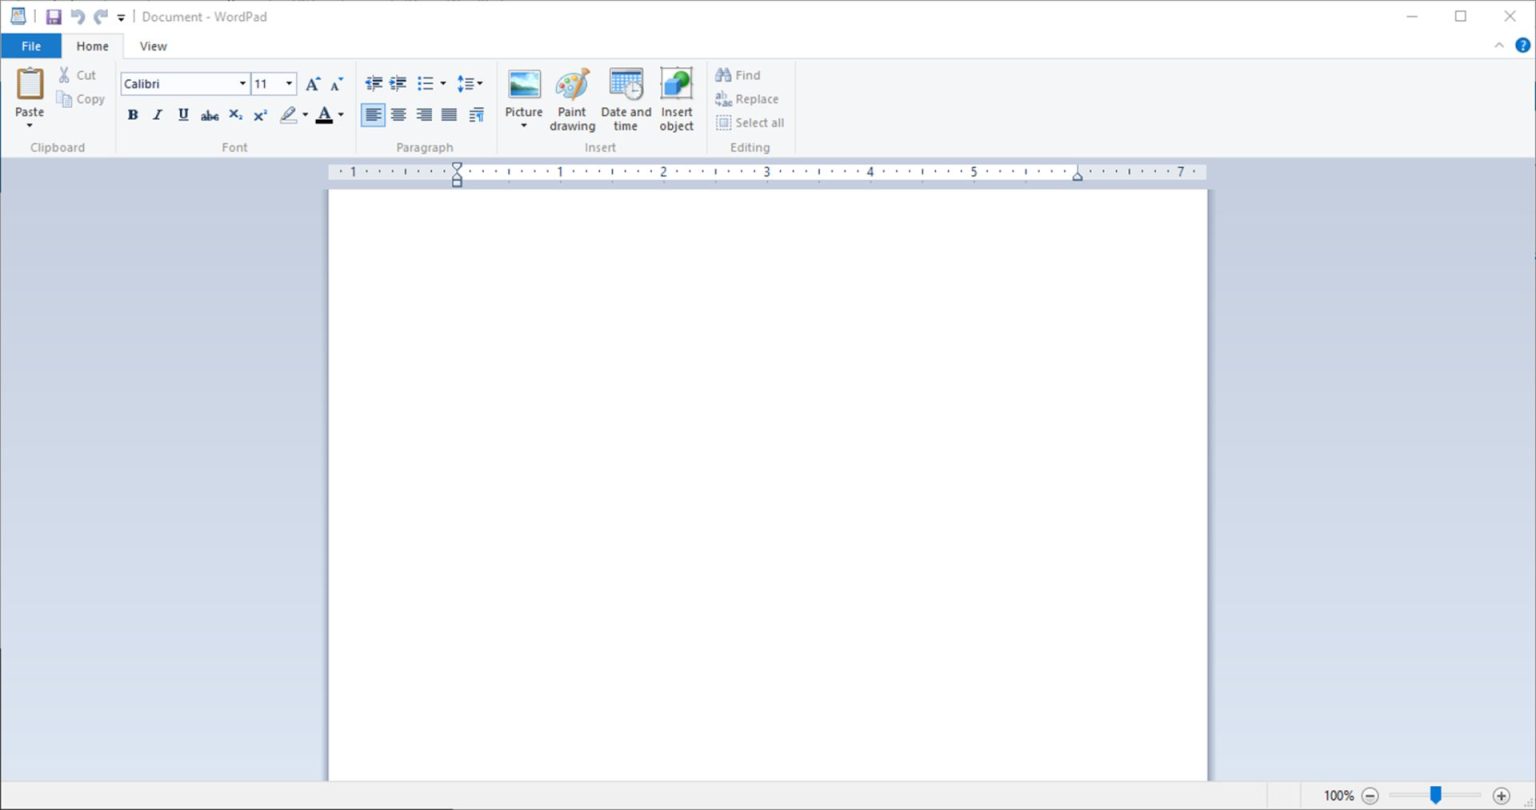The width and height of the screenshot is (1536, 810).
Task: Switch to the View tab
Action: click(152, 46)
